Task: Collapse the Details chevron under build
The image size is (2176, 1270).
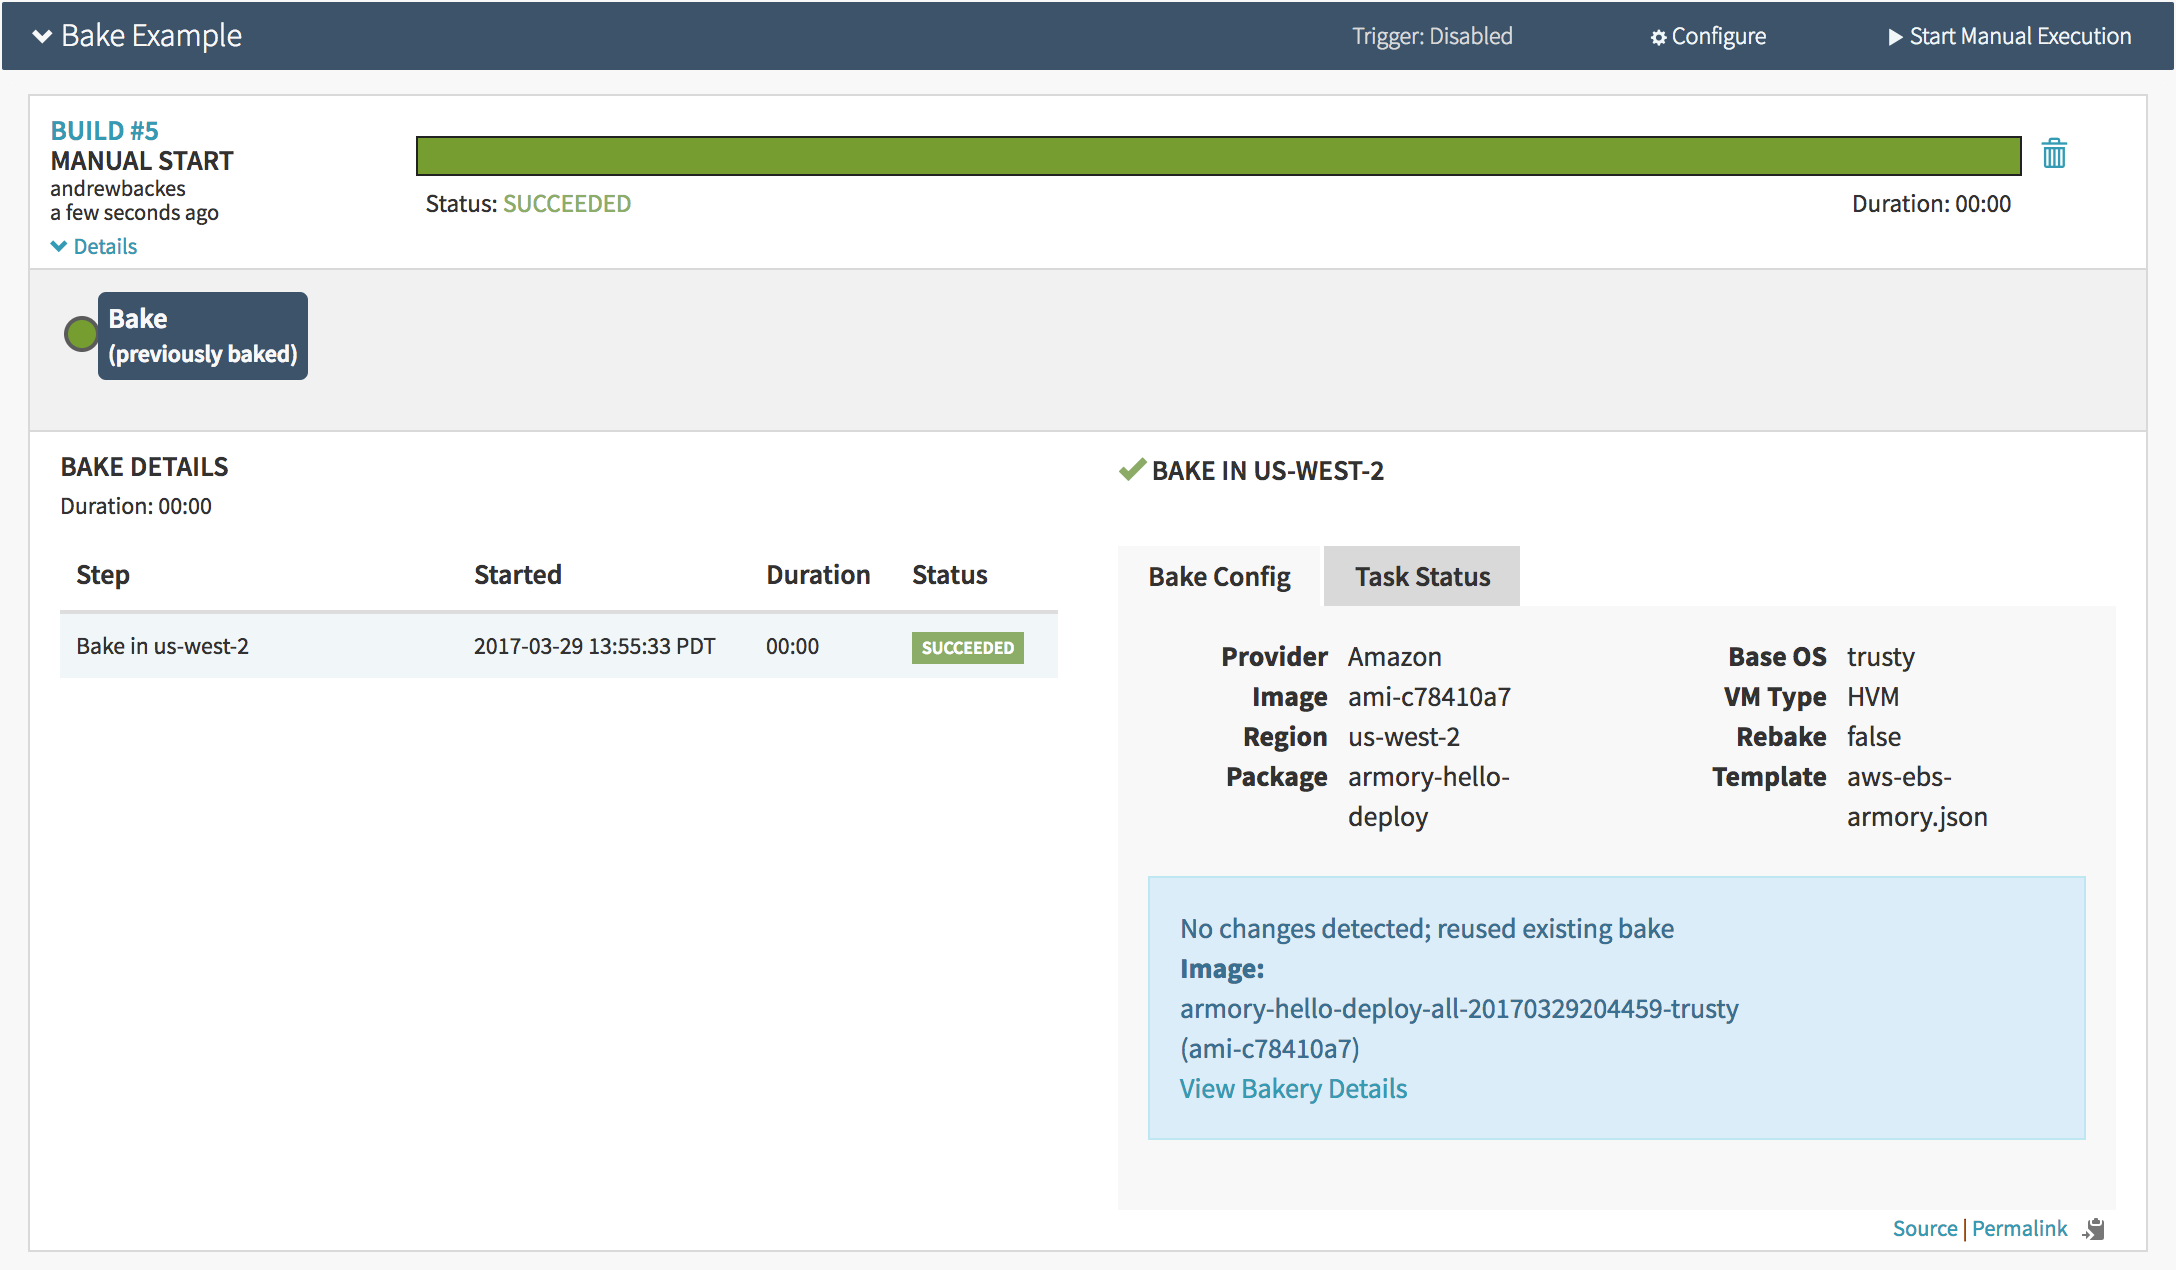Action: (x=59, y=246)
